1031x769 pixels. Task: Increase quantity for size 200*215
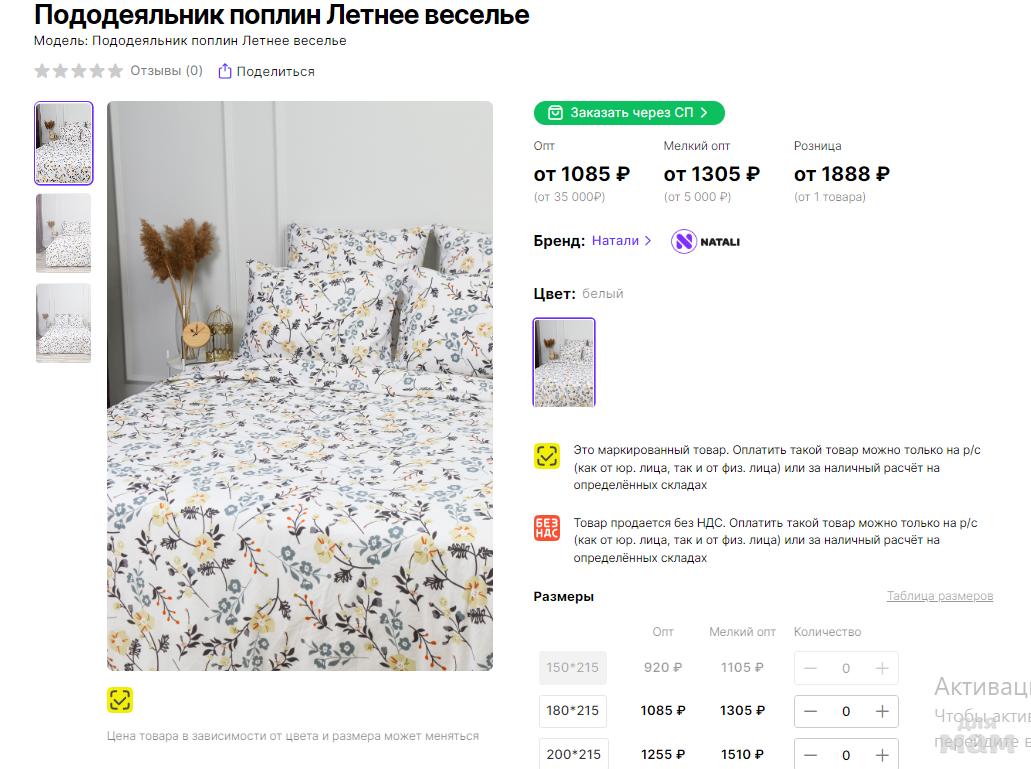click(882, 755)
